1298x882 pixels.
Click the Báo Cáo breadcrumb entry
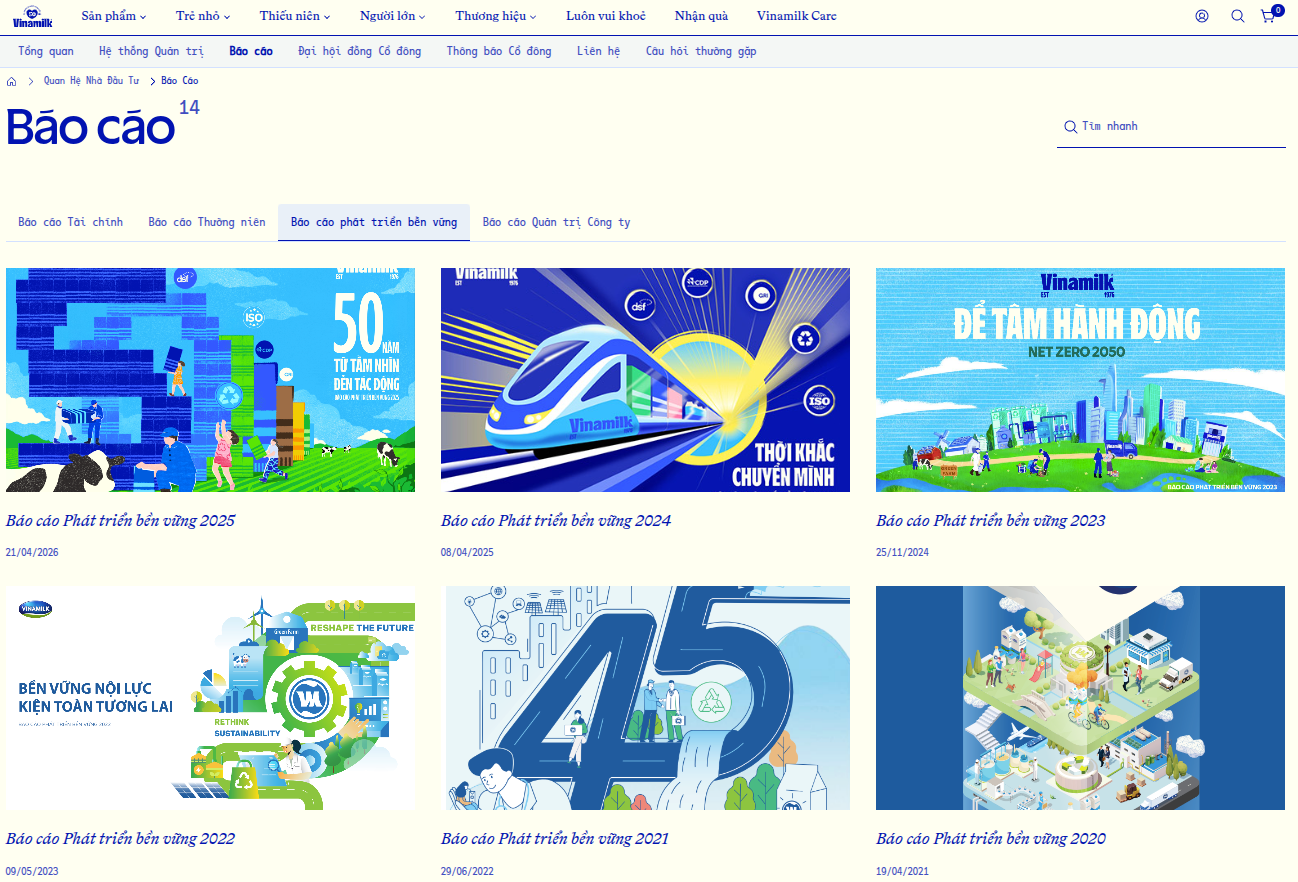click(180, 81)
